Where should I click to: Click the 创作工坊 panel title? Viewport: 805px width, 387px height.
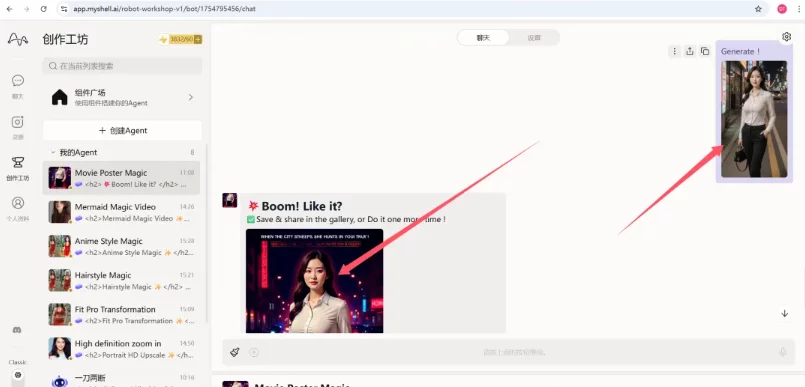[x=65, y=40]
